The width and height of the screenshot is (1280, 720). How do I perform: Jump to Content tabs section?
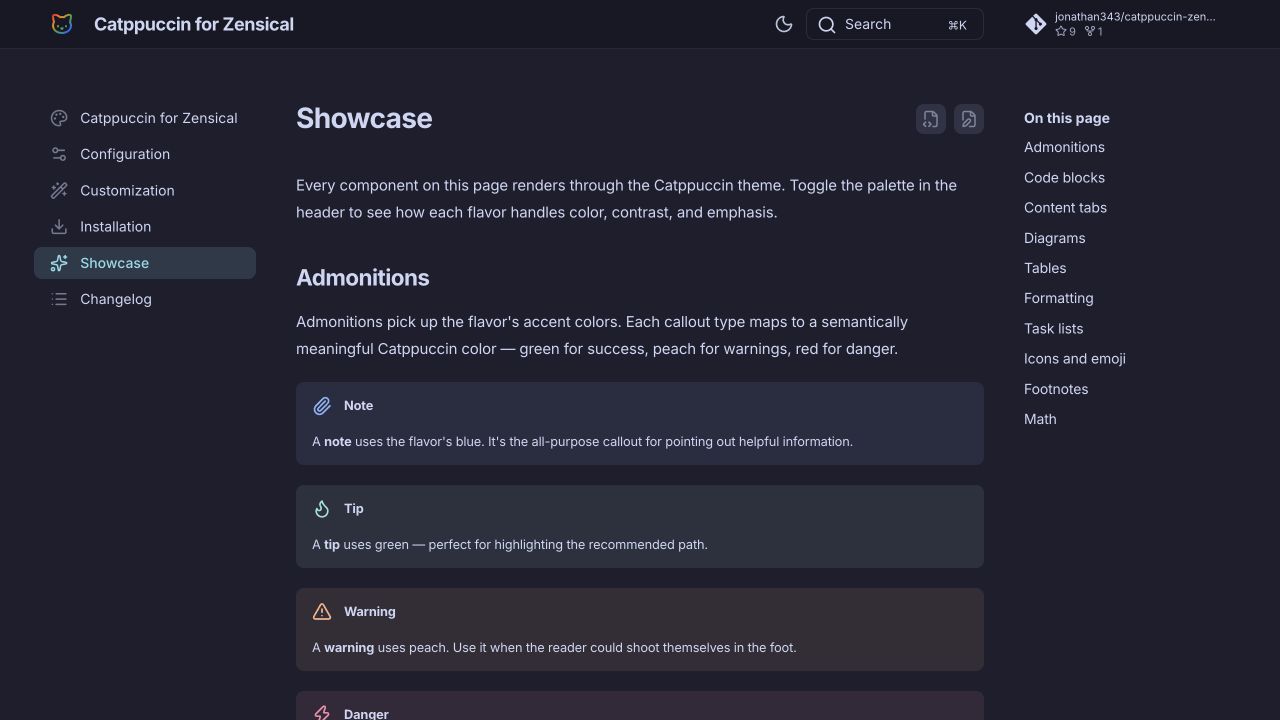coord(1065,207)
